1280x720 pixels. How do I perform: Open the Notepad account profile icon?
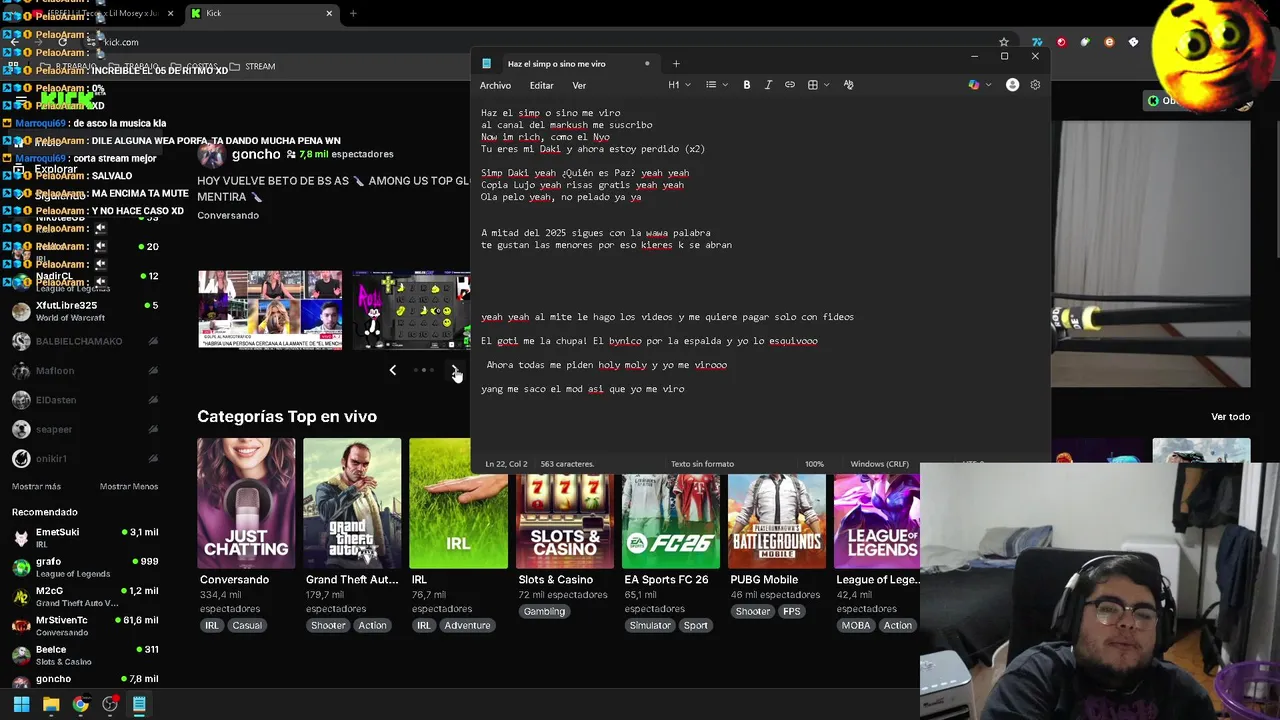tap(1012, 85)
